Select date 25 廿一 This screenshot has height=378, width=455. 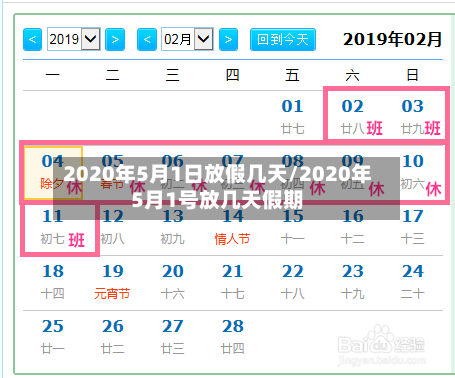[x=53, y=337]
